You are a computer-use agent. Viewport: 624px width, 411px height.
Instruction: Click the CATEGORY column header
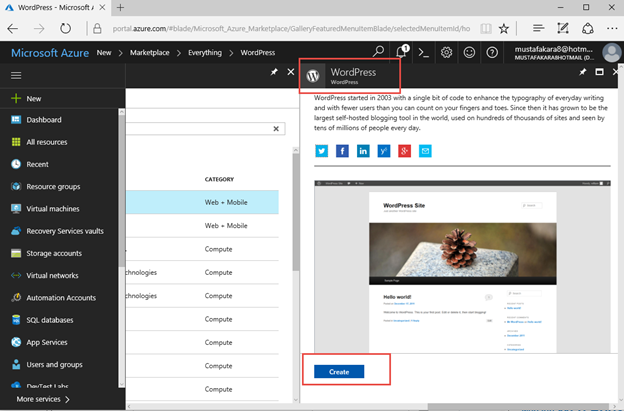point(219,179)
